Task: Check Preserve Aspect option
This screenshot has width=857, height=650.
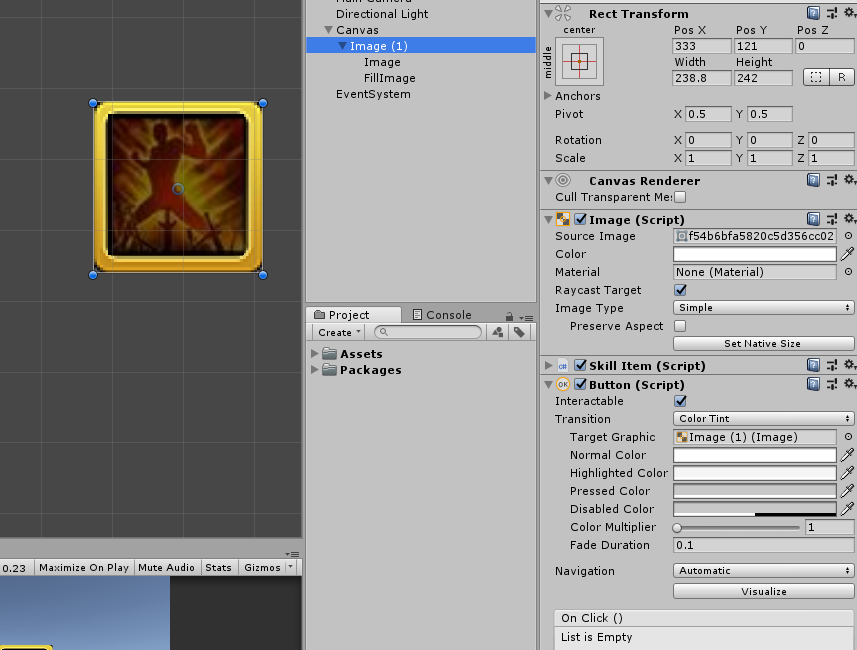Action: [680, 326]
